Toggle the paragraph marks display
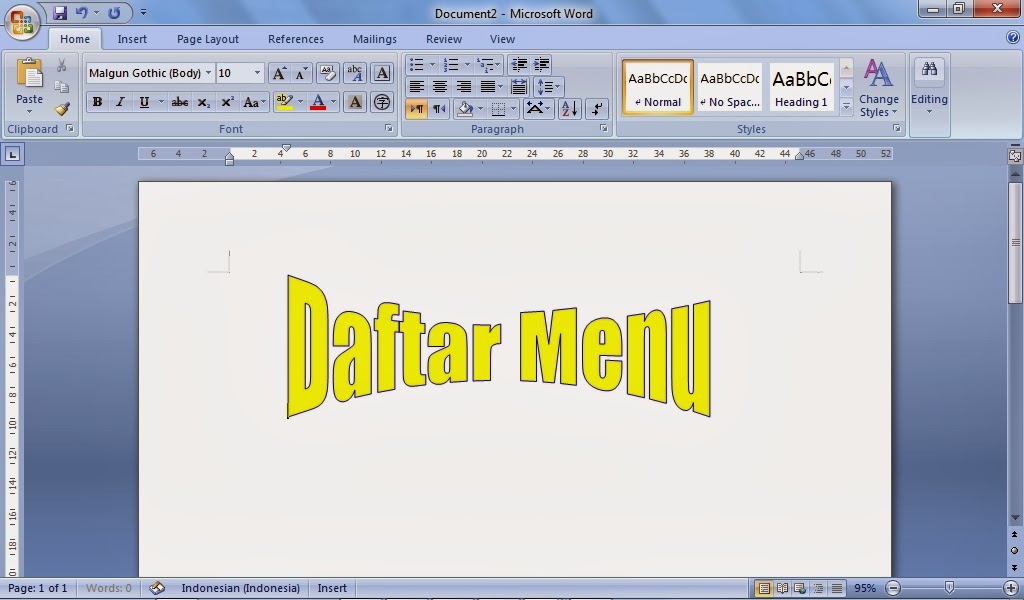This screenshot has height=600, width=1024. 416,109
